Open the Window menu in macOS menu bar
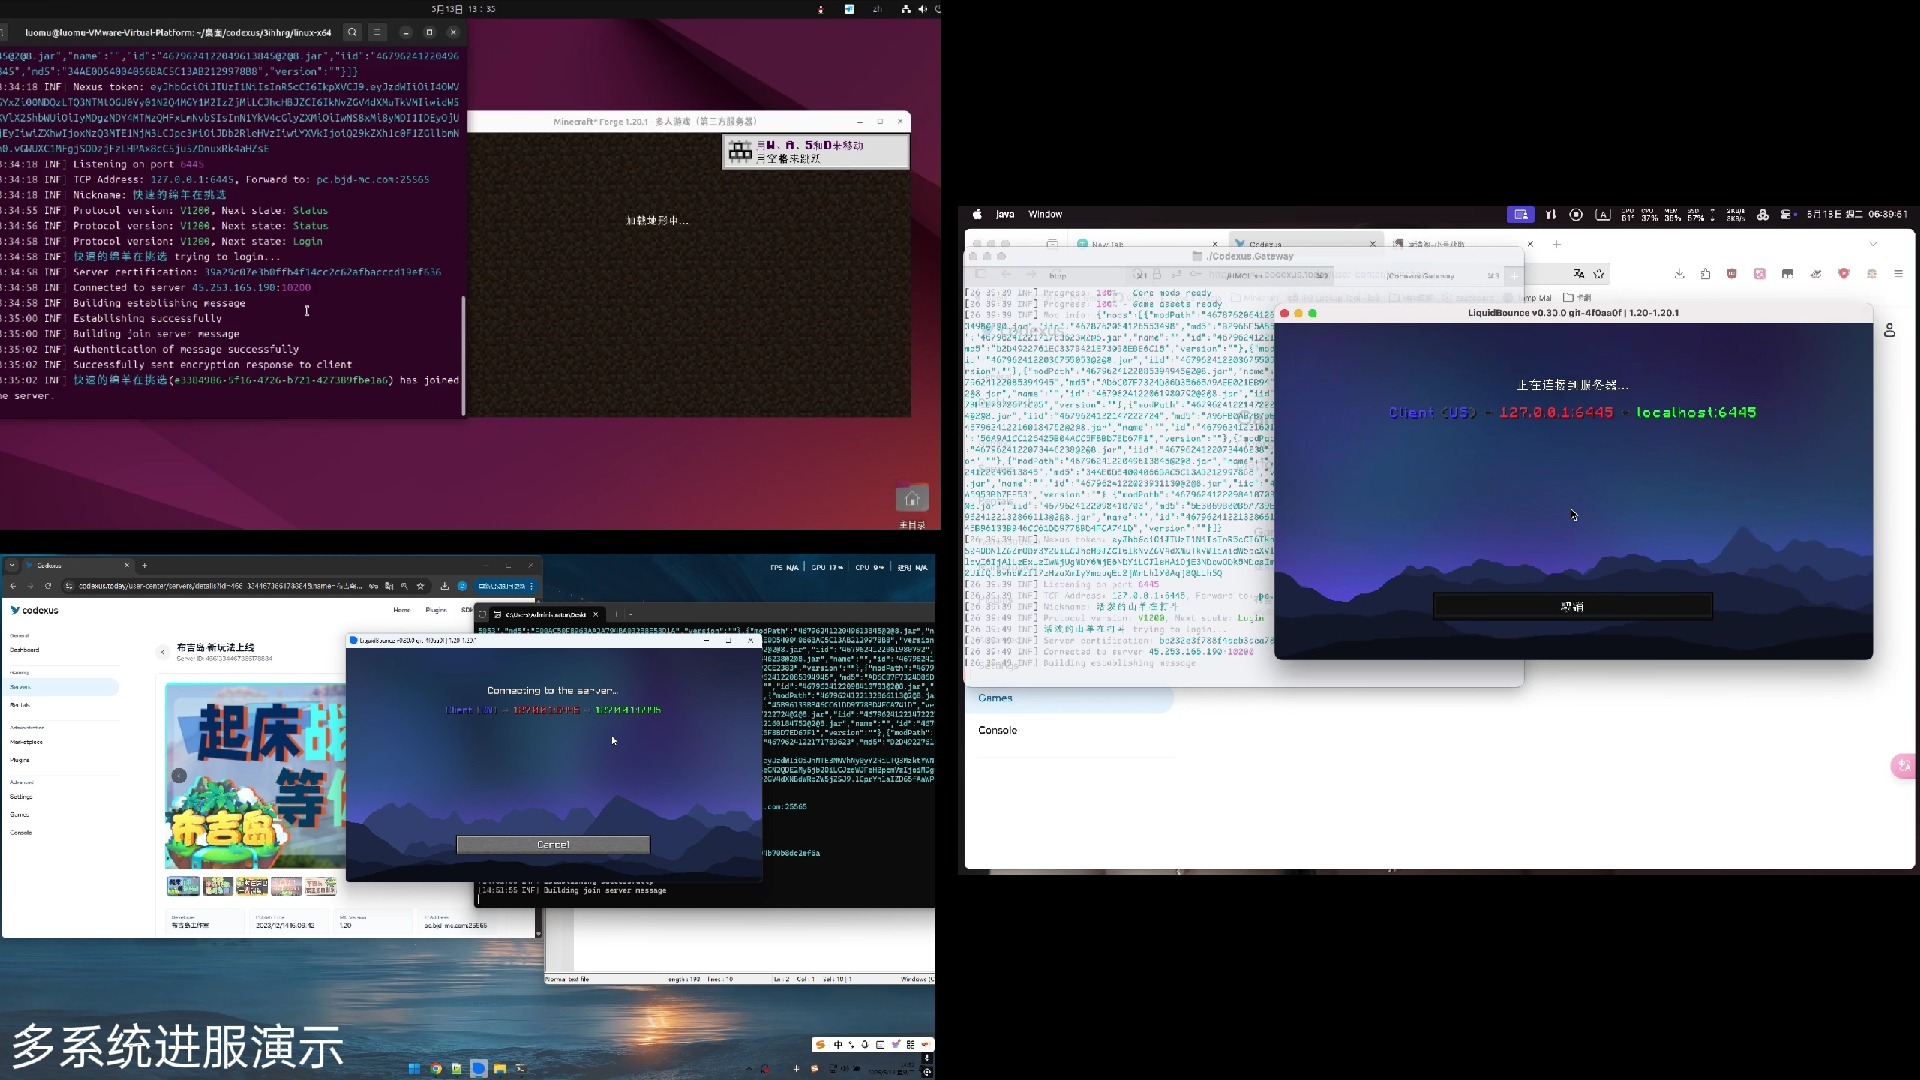 (1045, 214)
